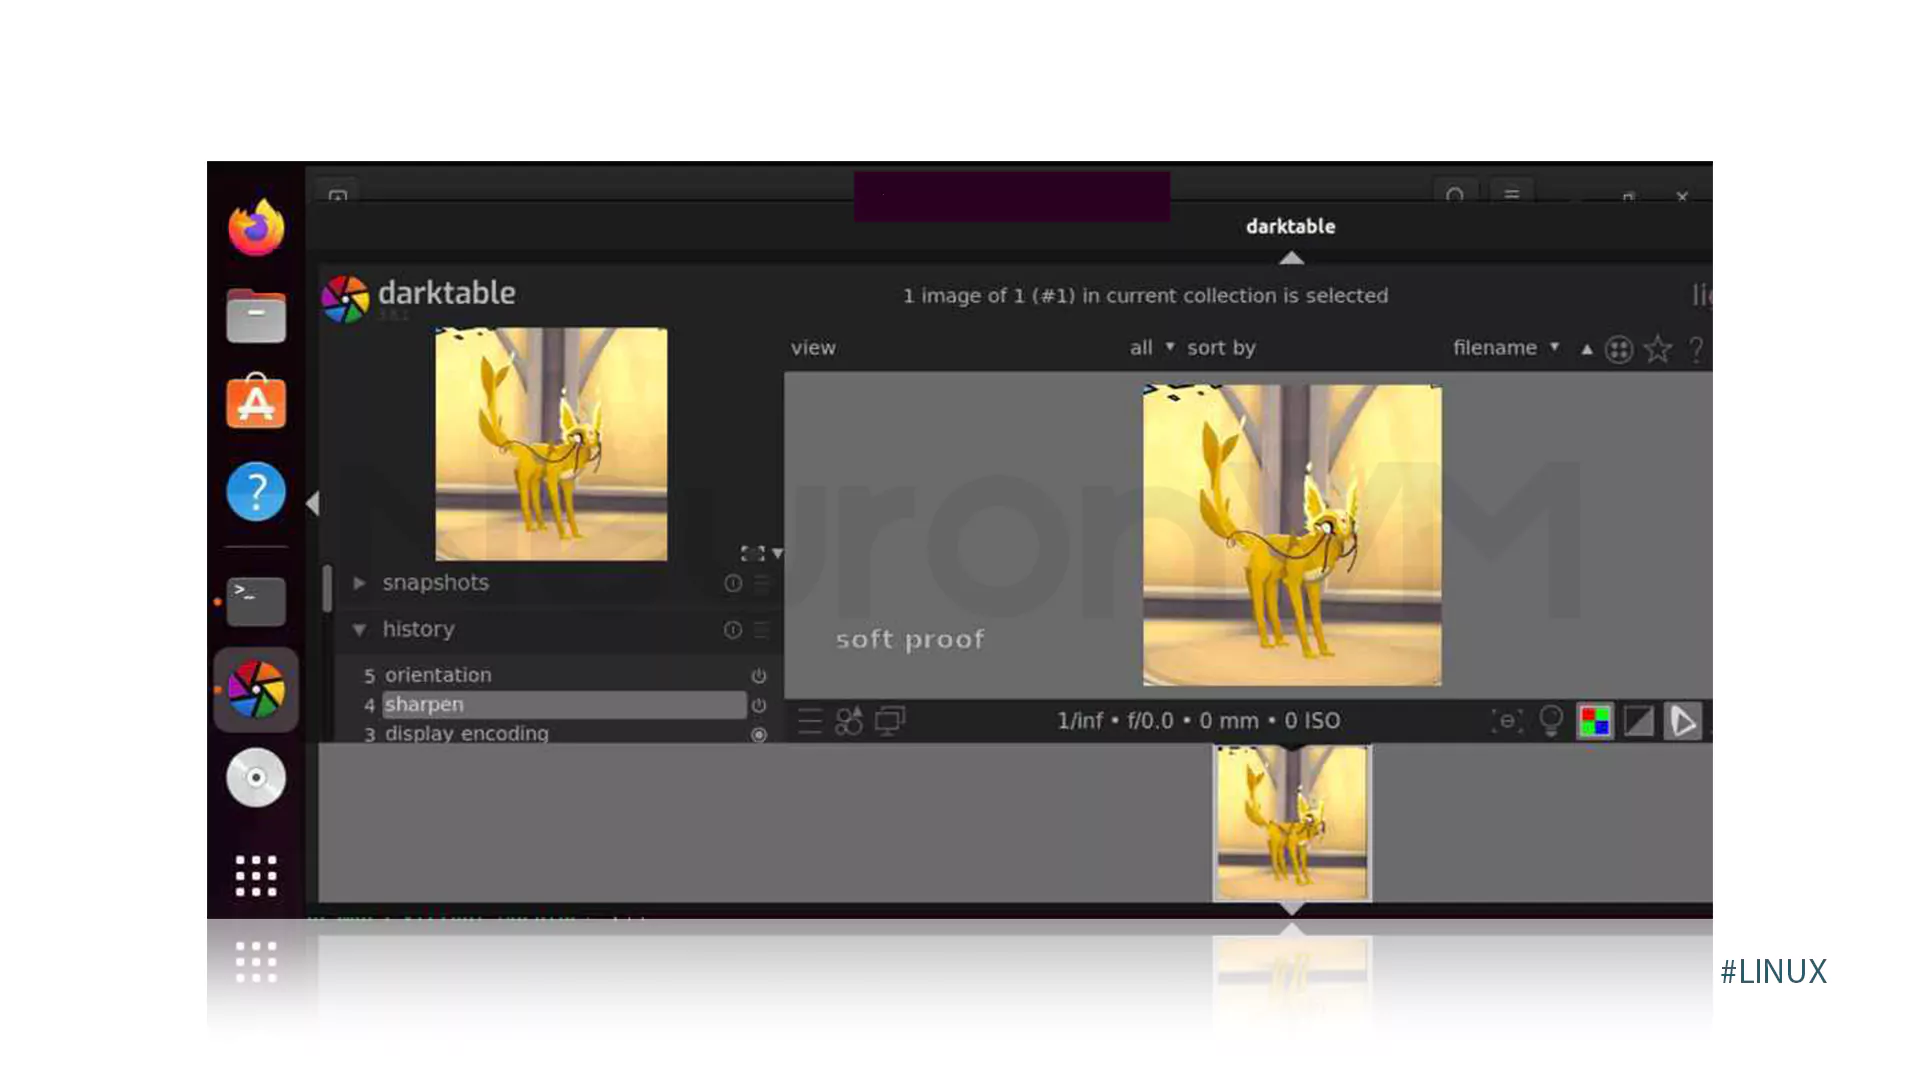
Task: Click the main darkroom image
Action: click(x=1292, y=535)
